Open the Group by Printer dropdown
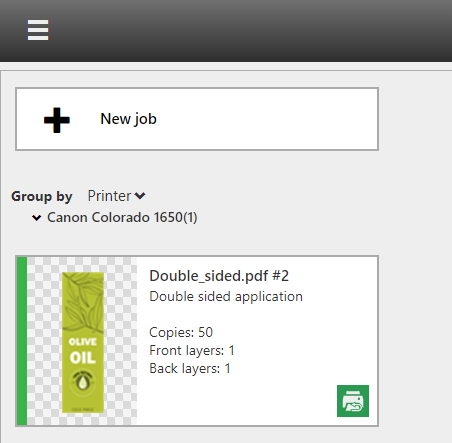Screen dimensions: 452x443 click(116, 196)
